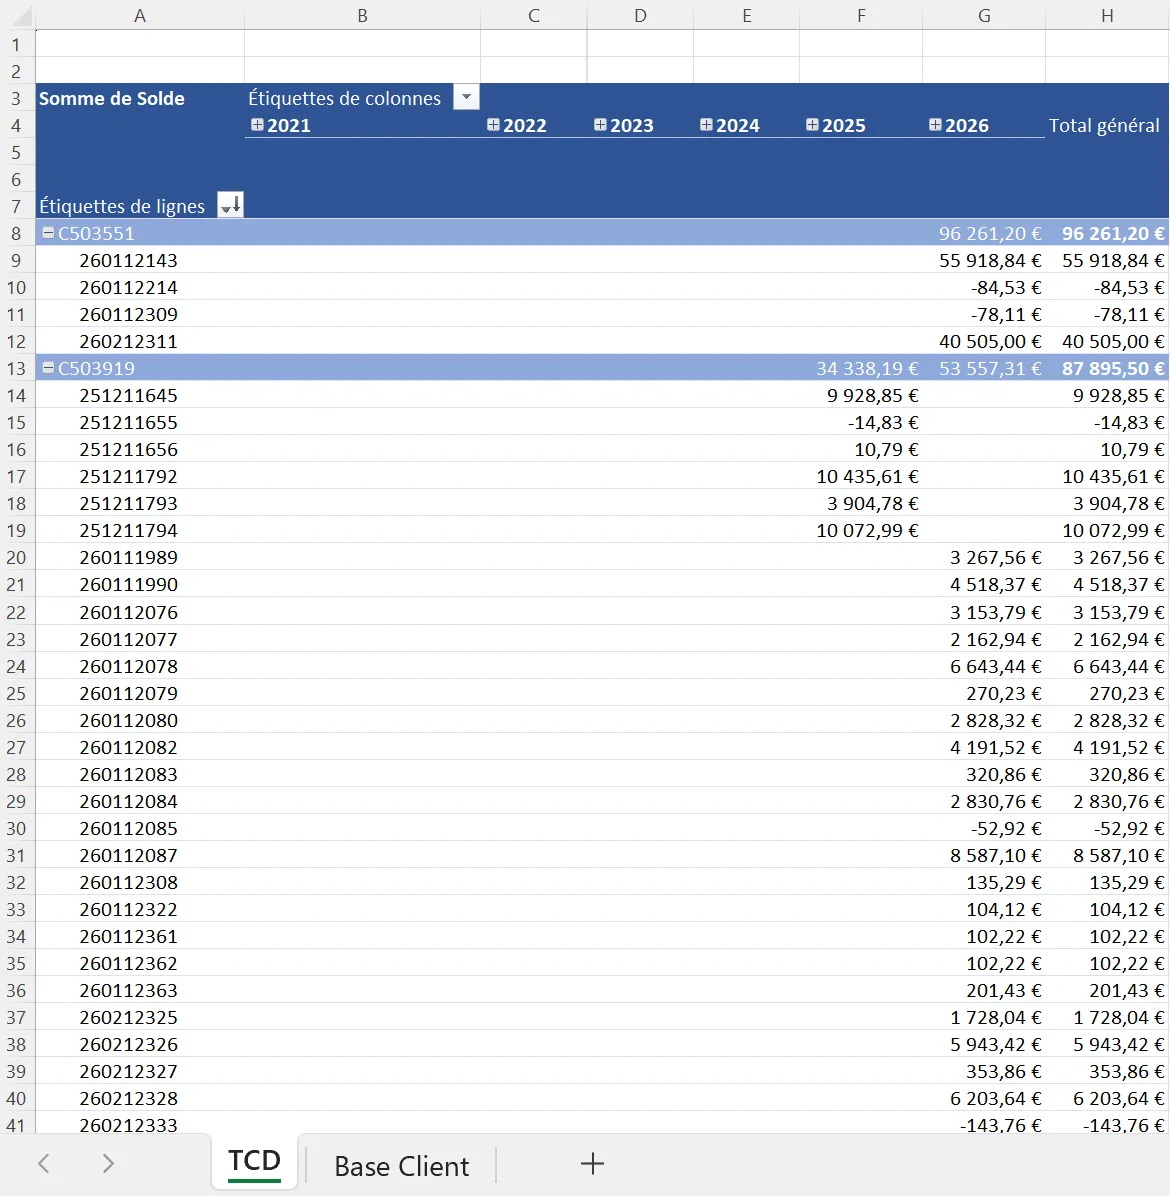Select column C header
1170x1196 pixels.
coord(534,15)
